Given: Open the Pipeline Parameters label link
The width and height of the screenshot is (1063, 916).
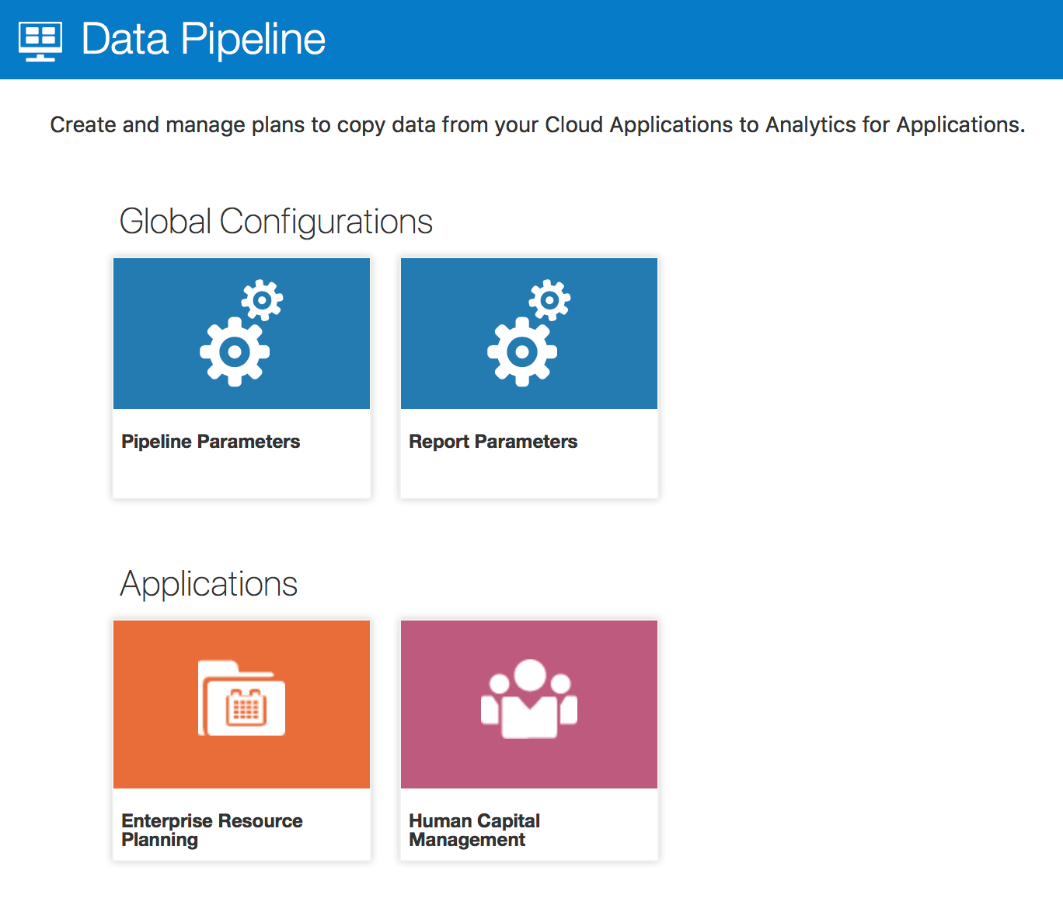Looking at the screenshot, I should (x=210, y=441).
